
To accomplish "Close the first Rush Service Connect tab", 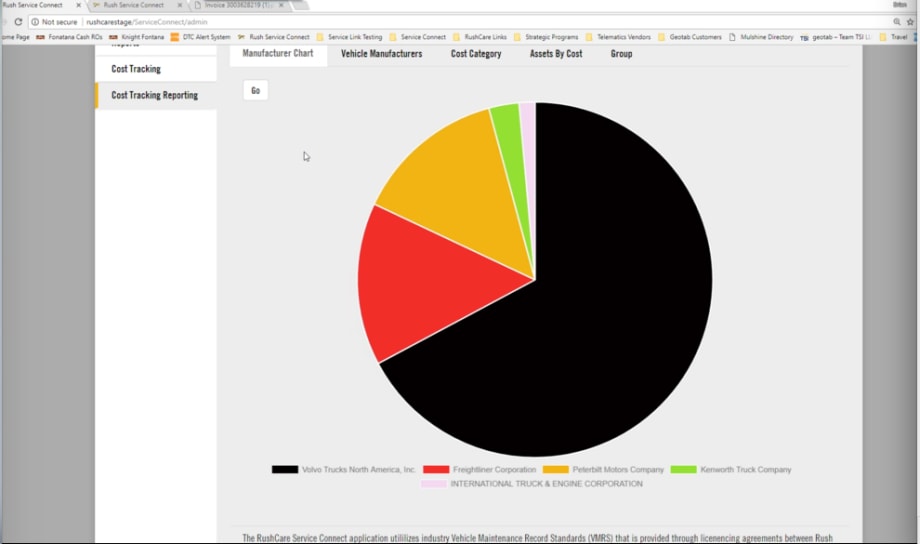I will [79, 5].
